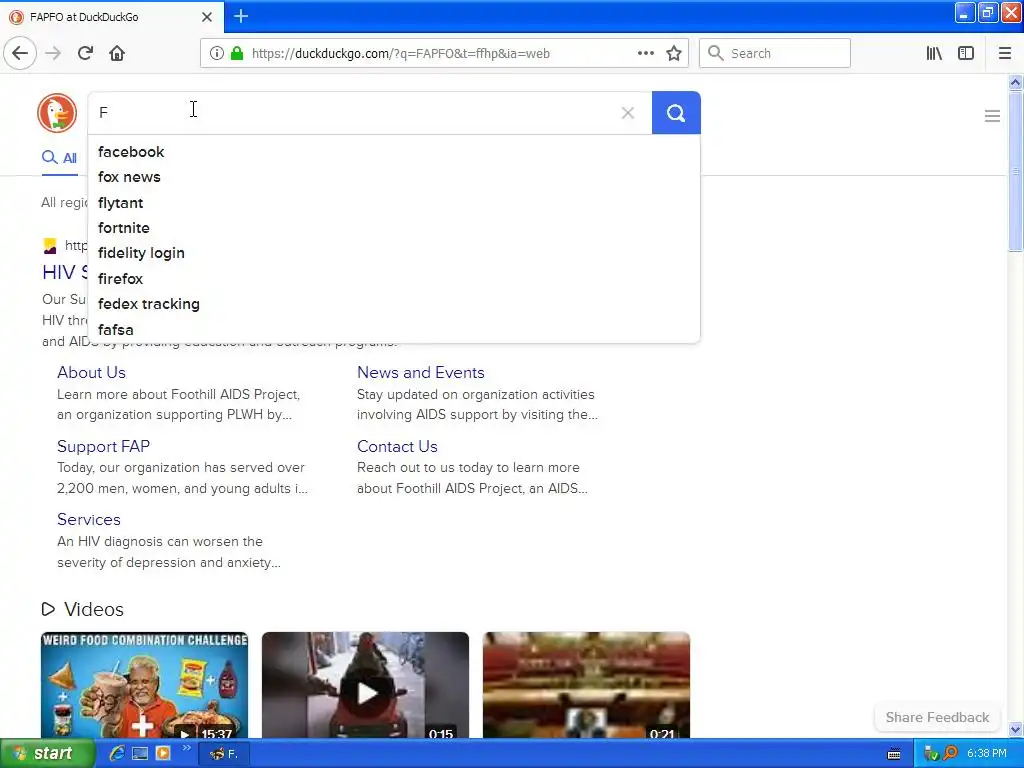
Task: Click the page scrollbar up arrow
Action: tap(1015, 82)
